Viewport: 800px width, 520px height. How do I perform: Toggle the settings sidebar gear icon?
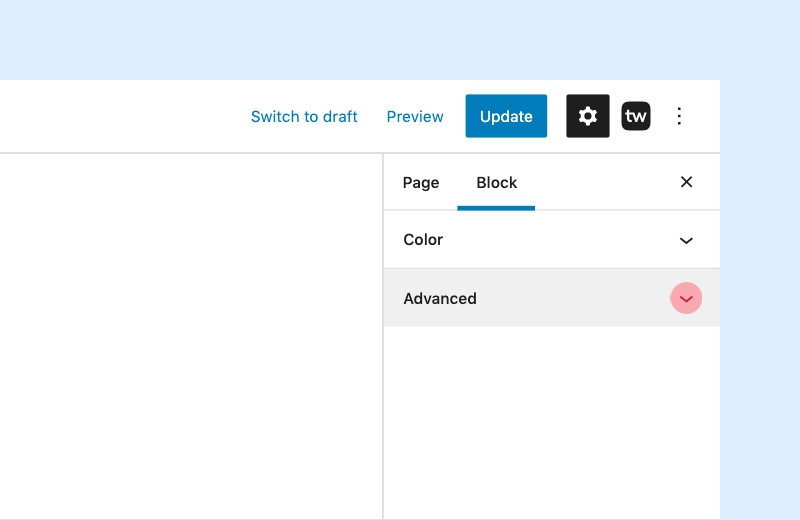(x=587, y=116)
